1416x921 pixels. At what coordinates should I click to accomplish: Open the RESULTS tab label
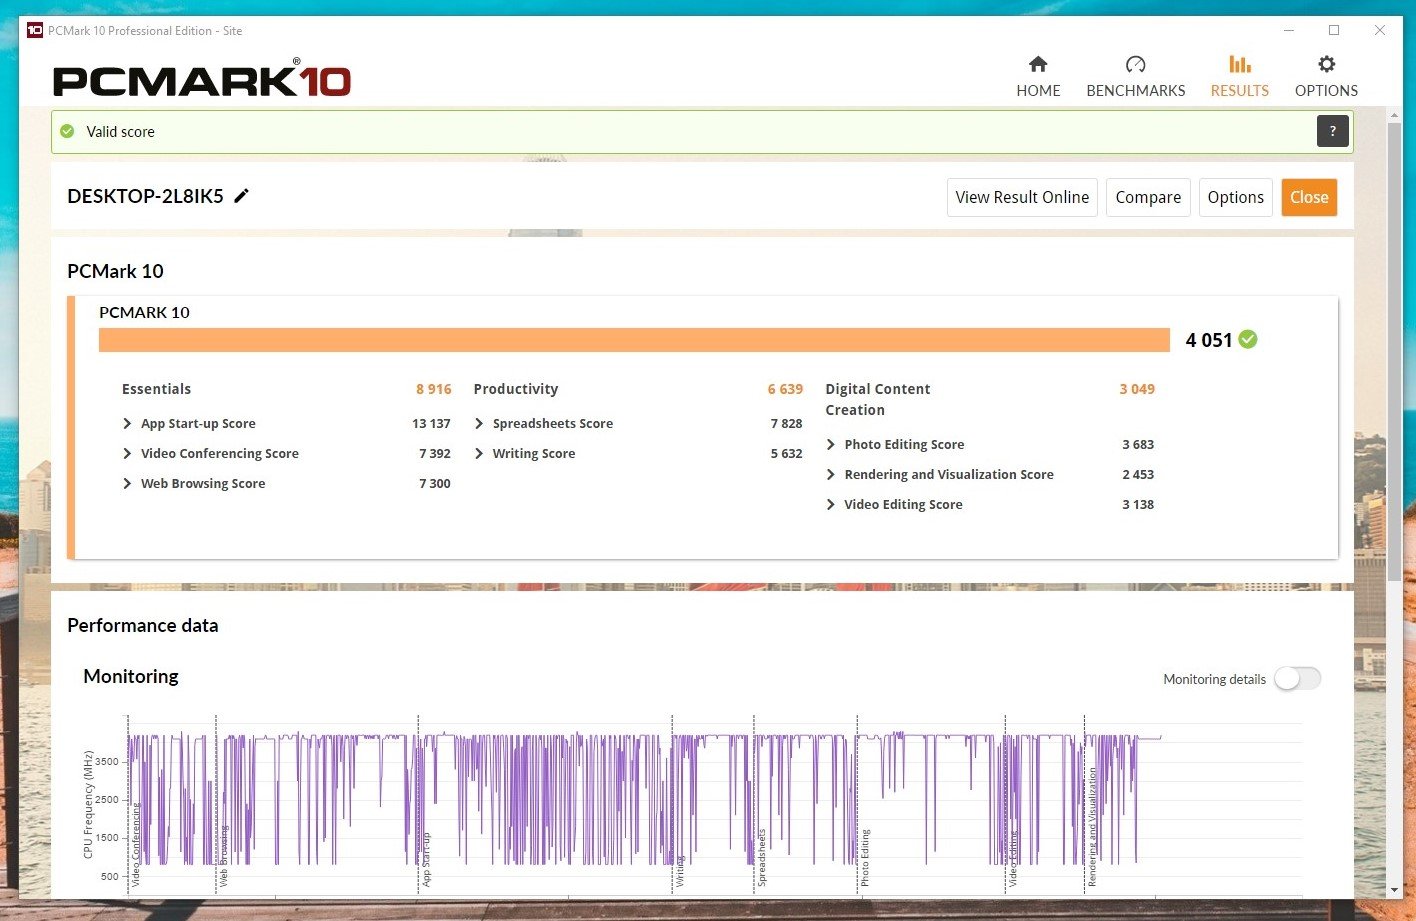pyautogui.click(x=1240, y=90)
